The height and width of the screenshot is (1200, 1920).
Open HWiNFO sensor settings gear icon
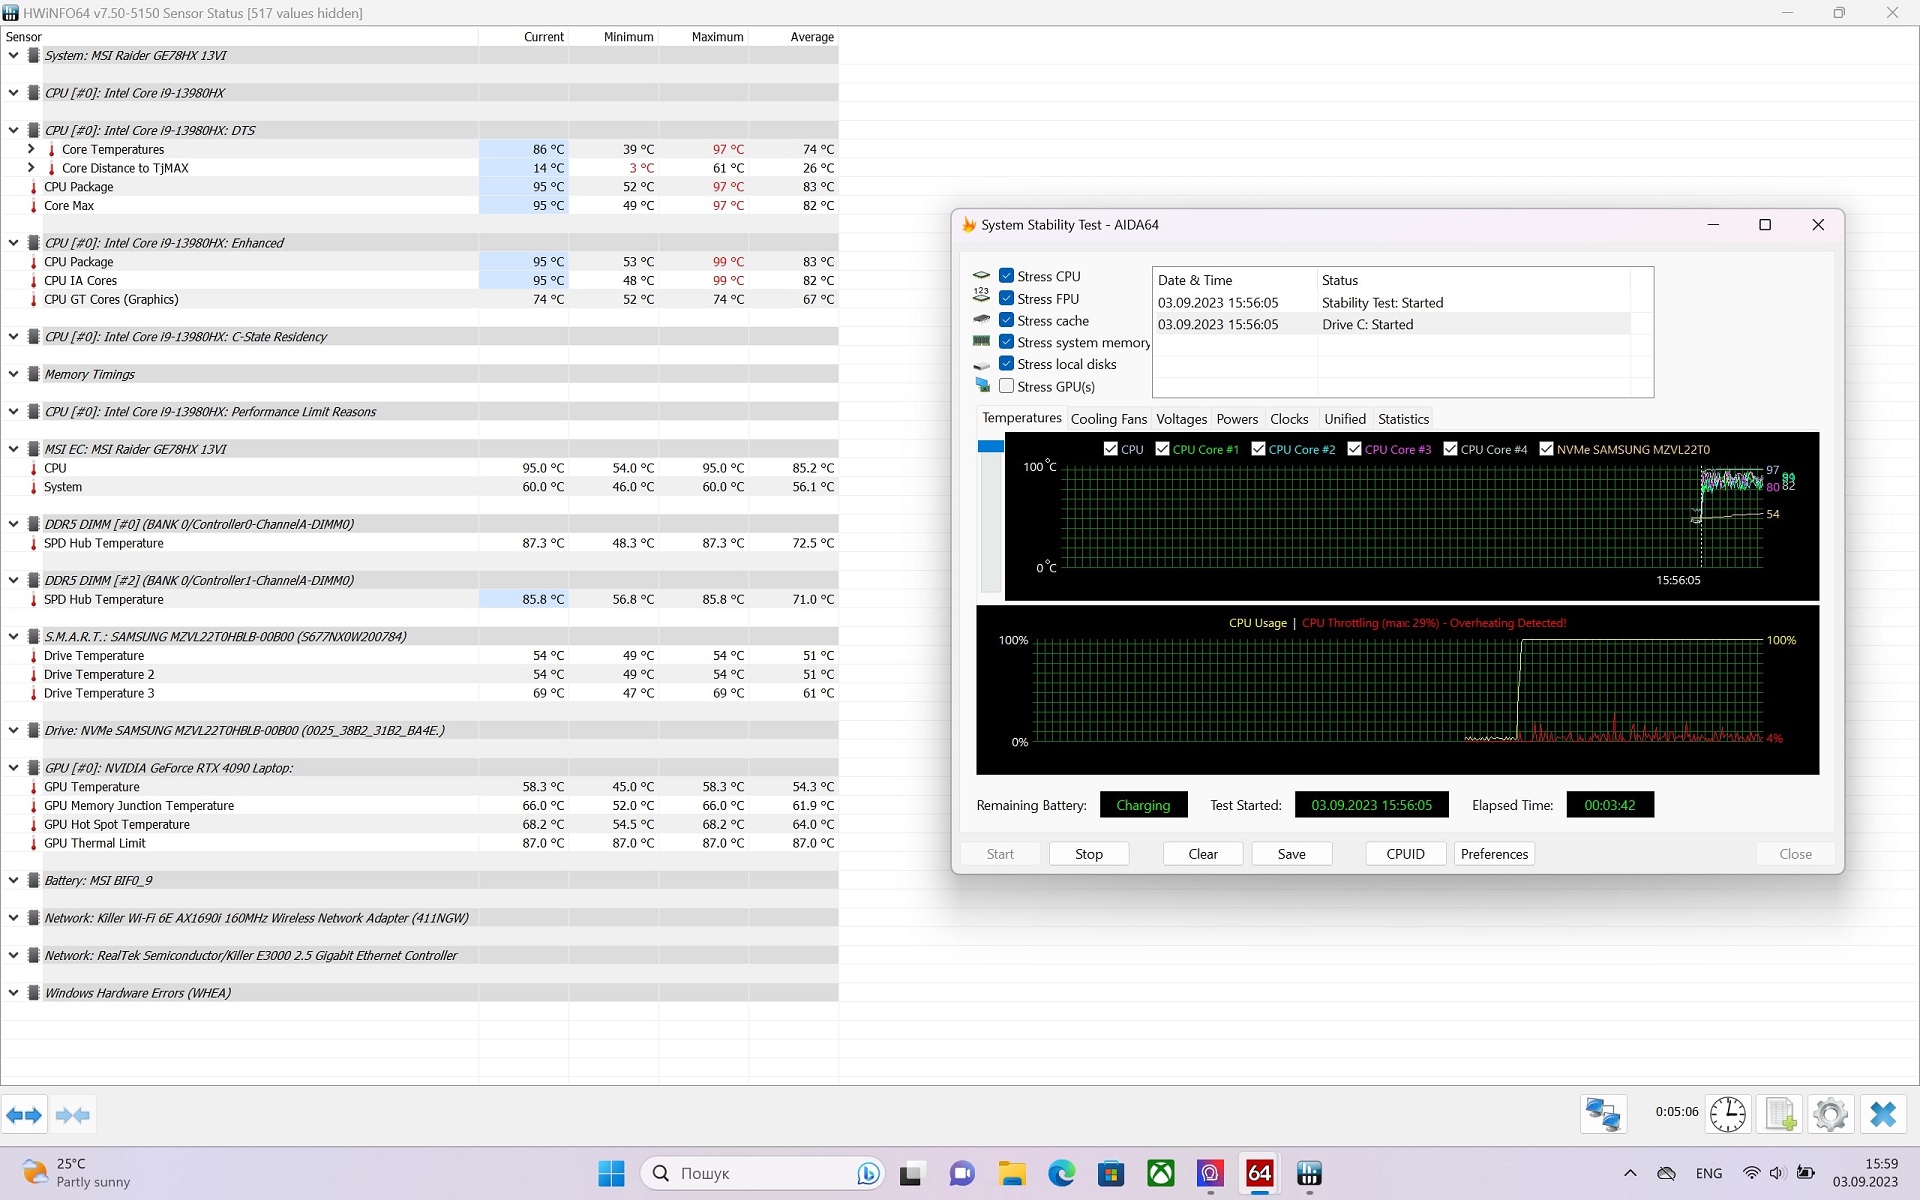pyautogui.click(x=1831, y=1114)
